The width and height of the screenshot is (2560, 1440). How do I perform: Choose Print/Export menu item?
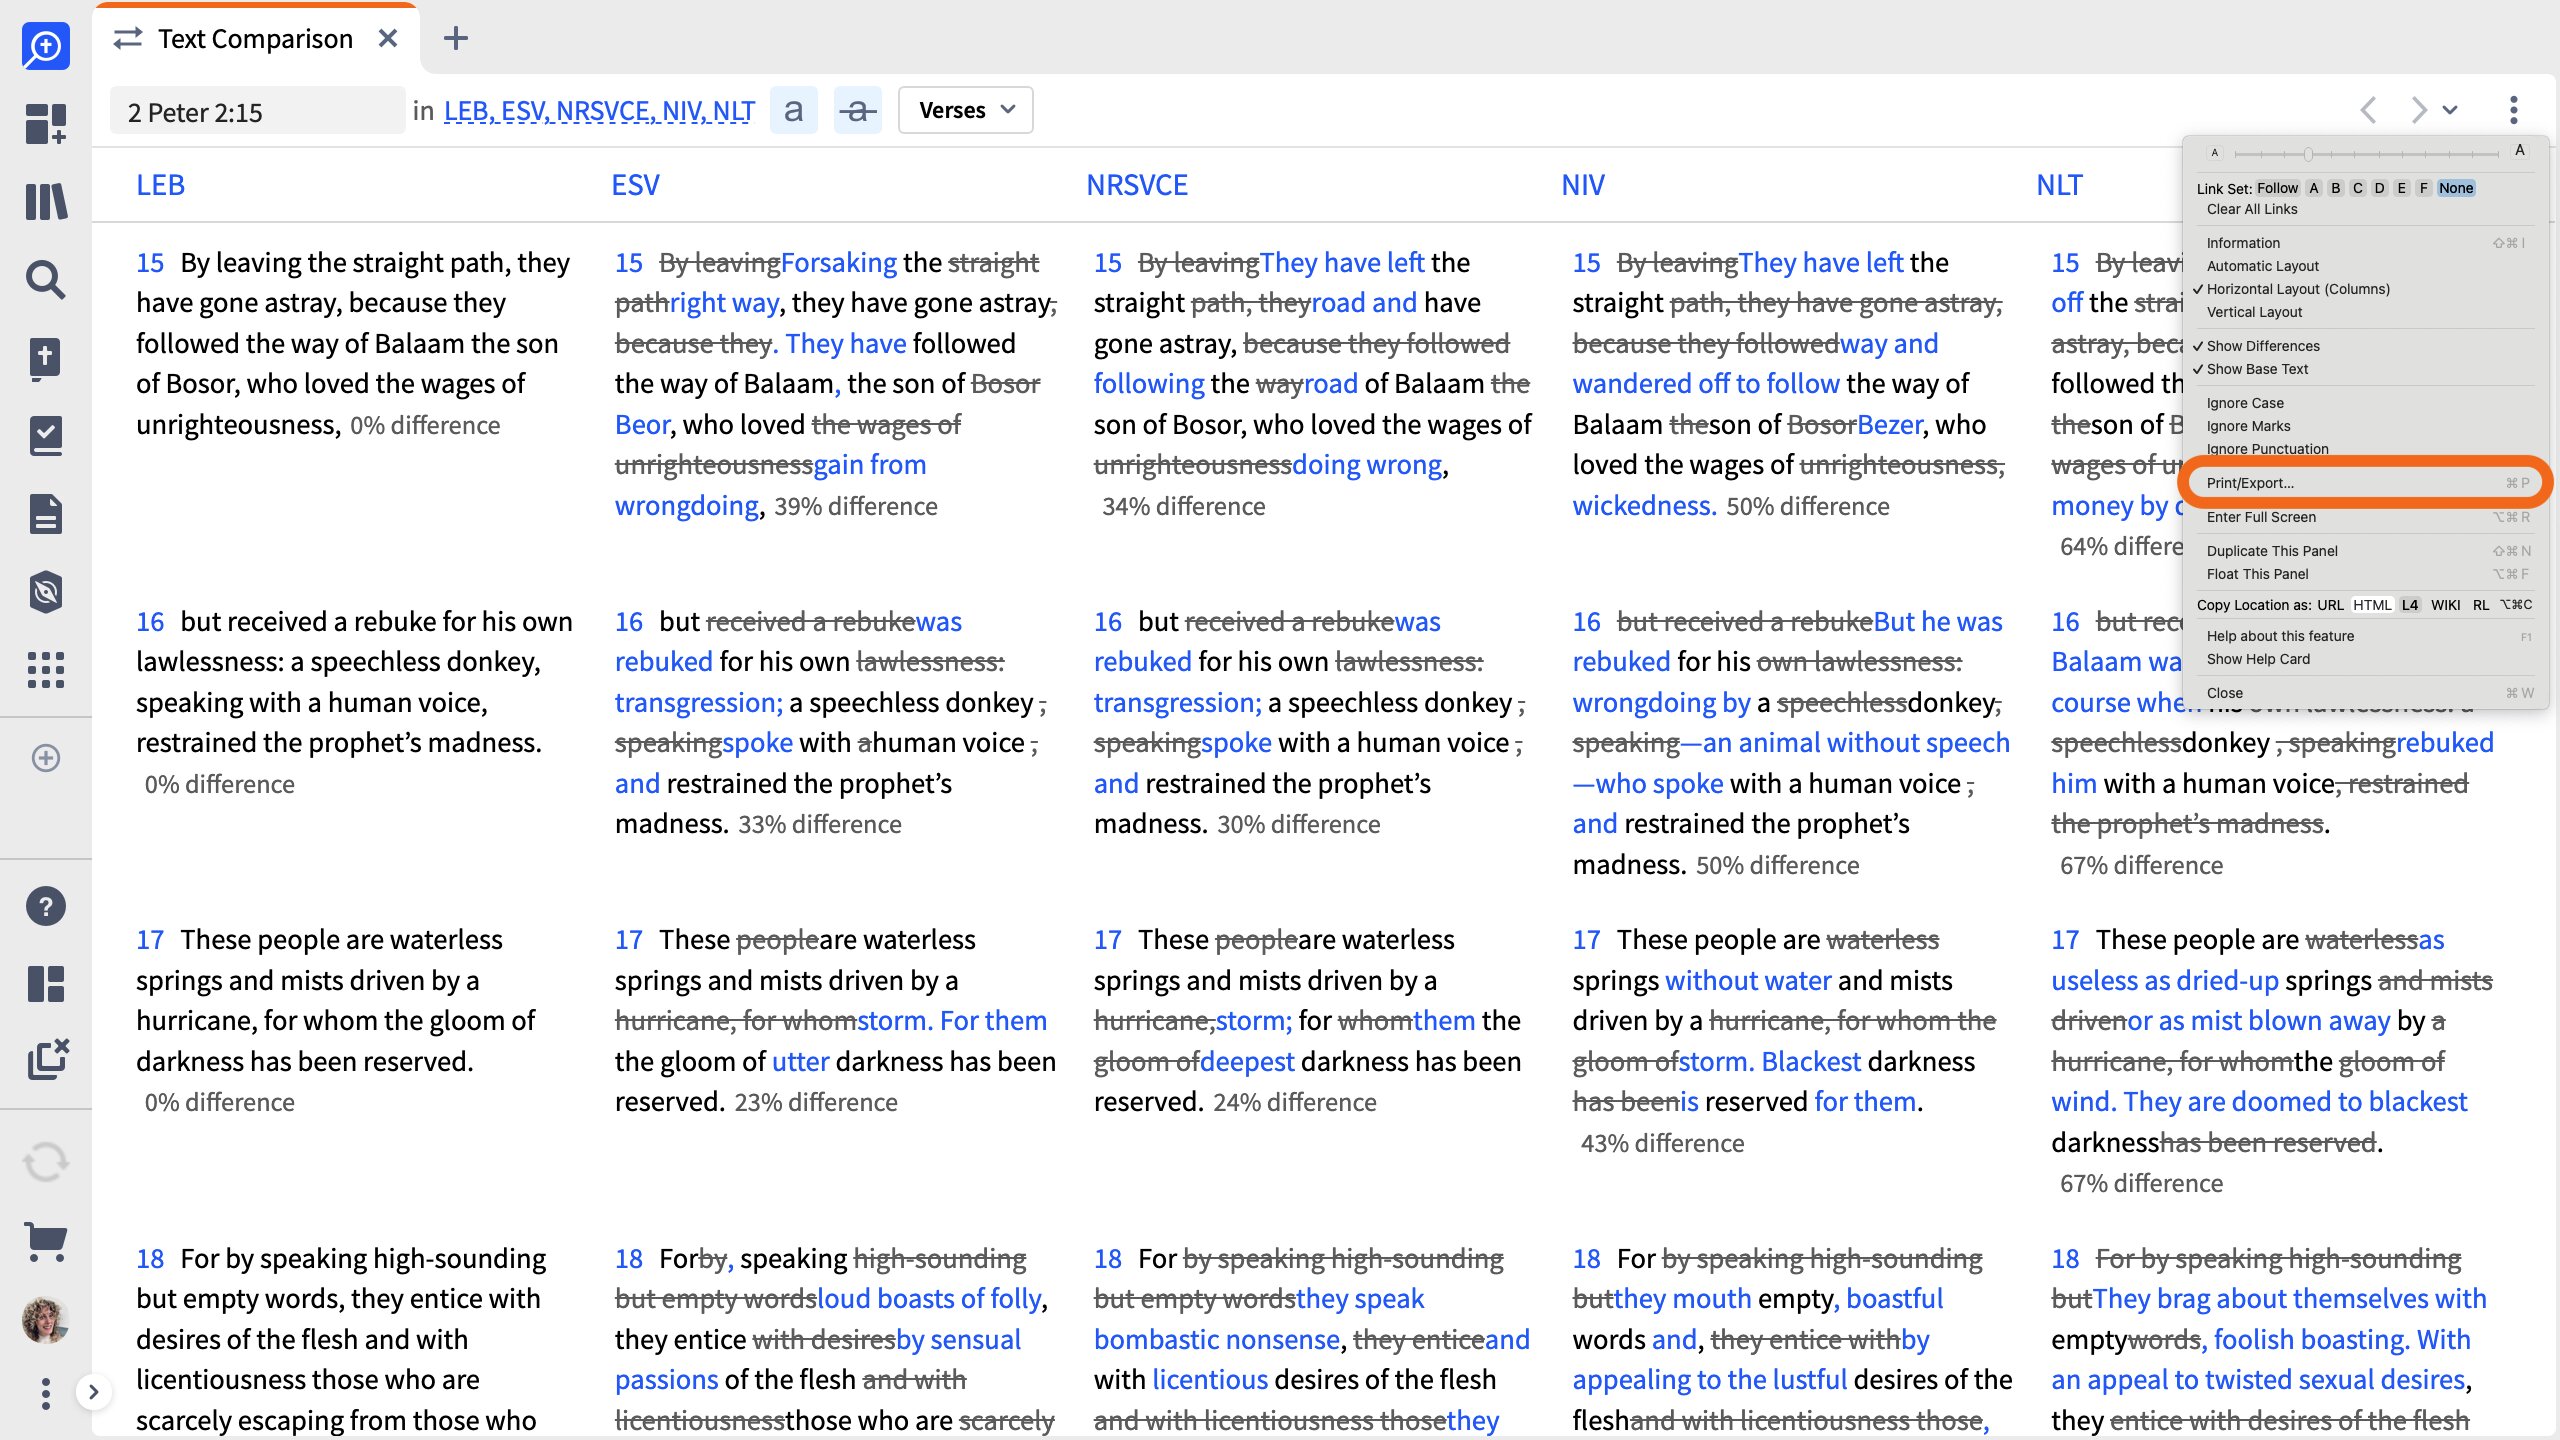pyautogui.click(x=2366, y=483)
